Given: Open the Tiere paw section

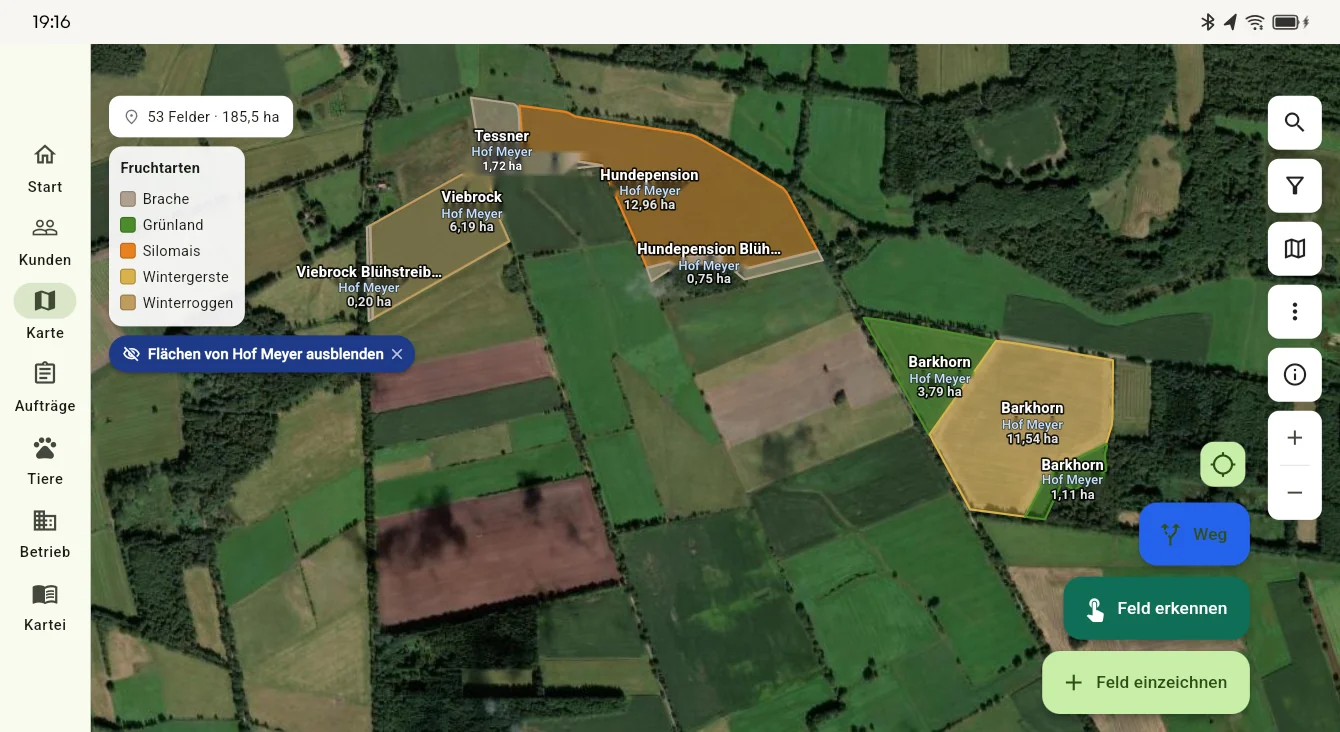Looking at the screenshot, I should tap(45, 460).
